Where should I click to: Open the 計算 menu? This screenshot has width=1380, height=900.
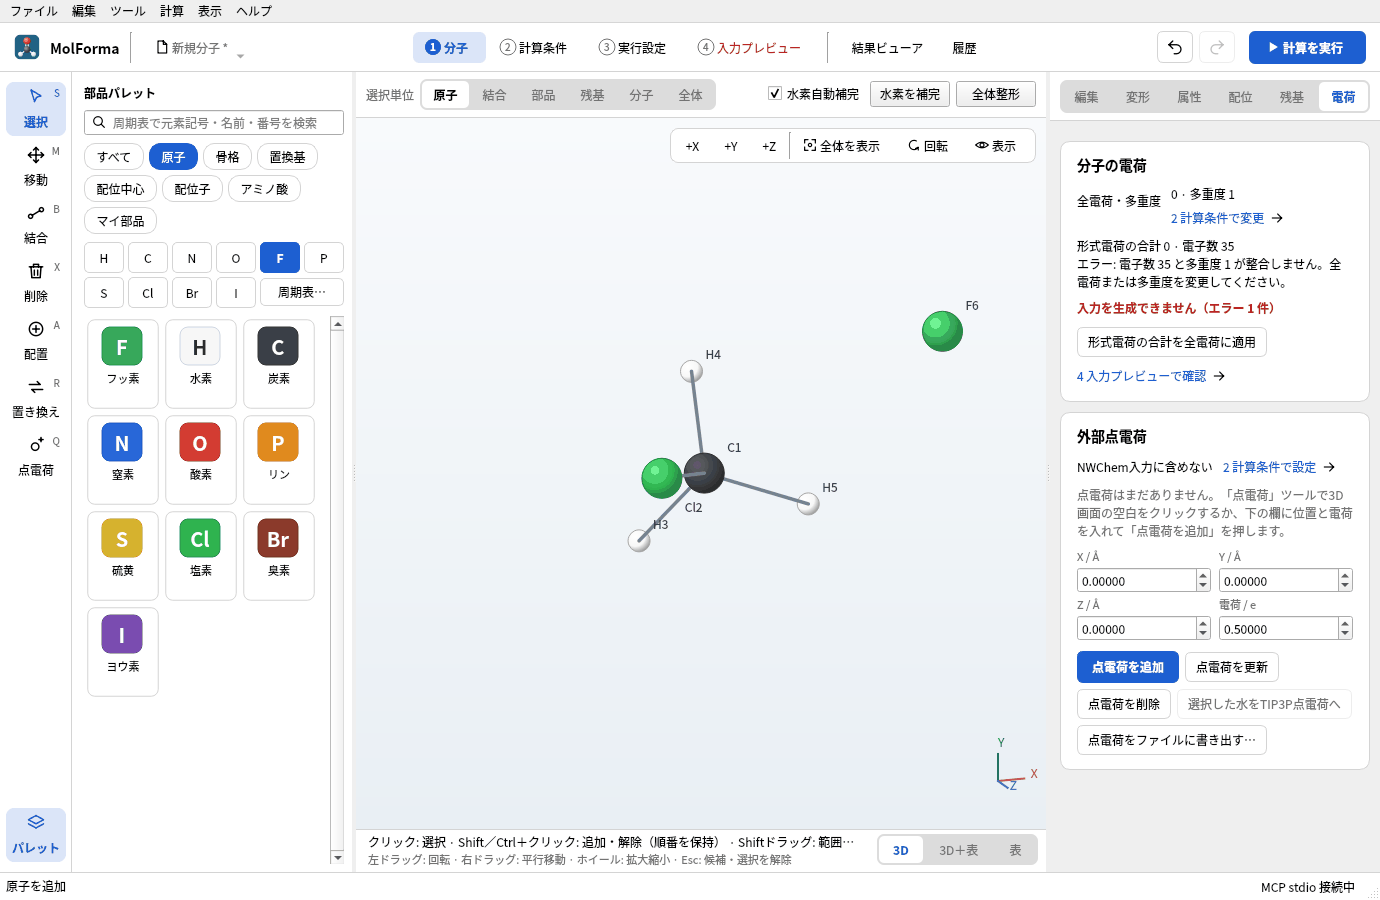pos(172,11)
